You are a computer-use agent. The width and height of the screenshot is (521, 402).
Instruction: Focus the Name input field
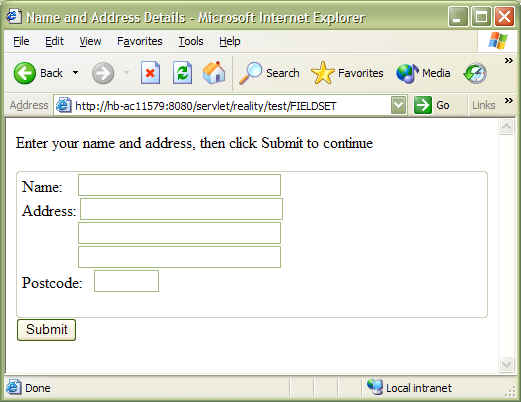click(x=179, y=185)
